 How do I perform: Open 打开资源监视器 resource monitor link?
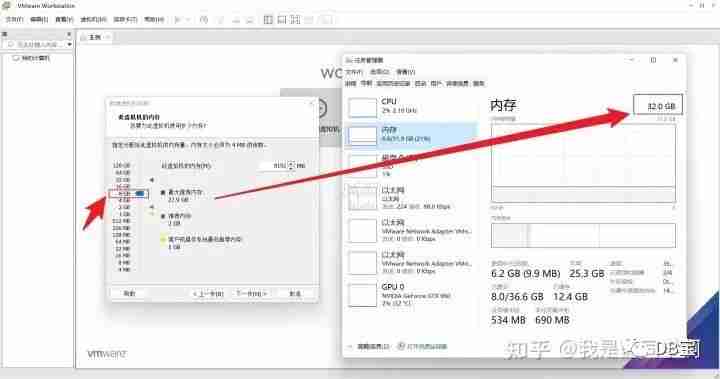click(426, 346)
